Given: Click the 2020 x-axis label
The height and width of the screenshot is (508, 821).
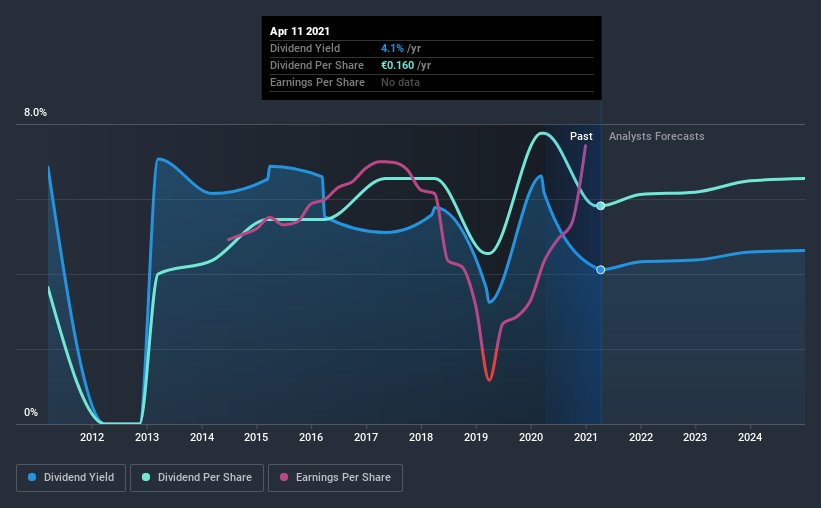Looking at the screenshot, I should [531, 437].
